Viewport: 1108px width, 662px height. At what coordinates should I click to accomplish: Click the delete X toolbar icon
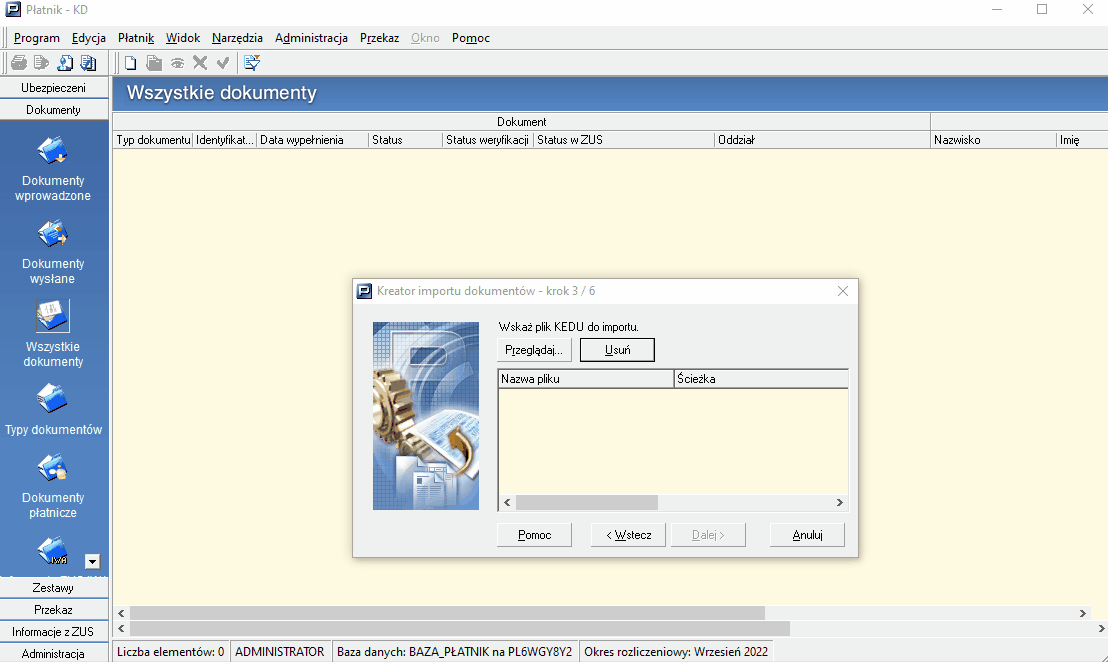200,63
